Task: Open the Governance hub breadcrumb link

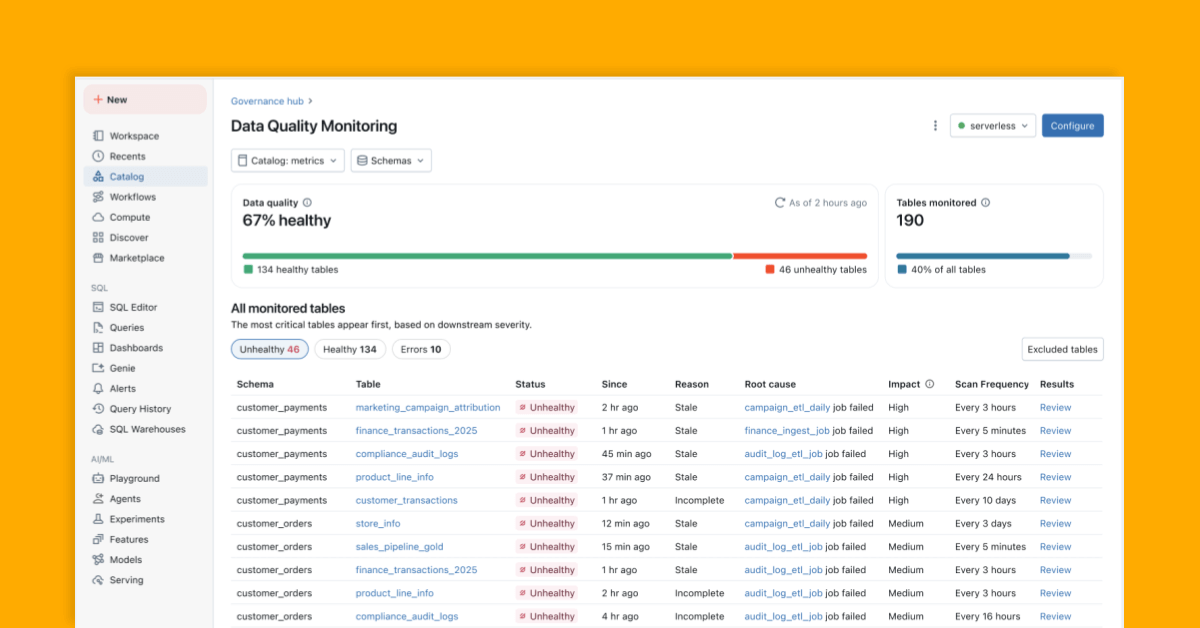Action: point(266,100)
